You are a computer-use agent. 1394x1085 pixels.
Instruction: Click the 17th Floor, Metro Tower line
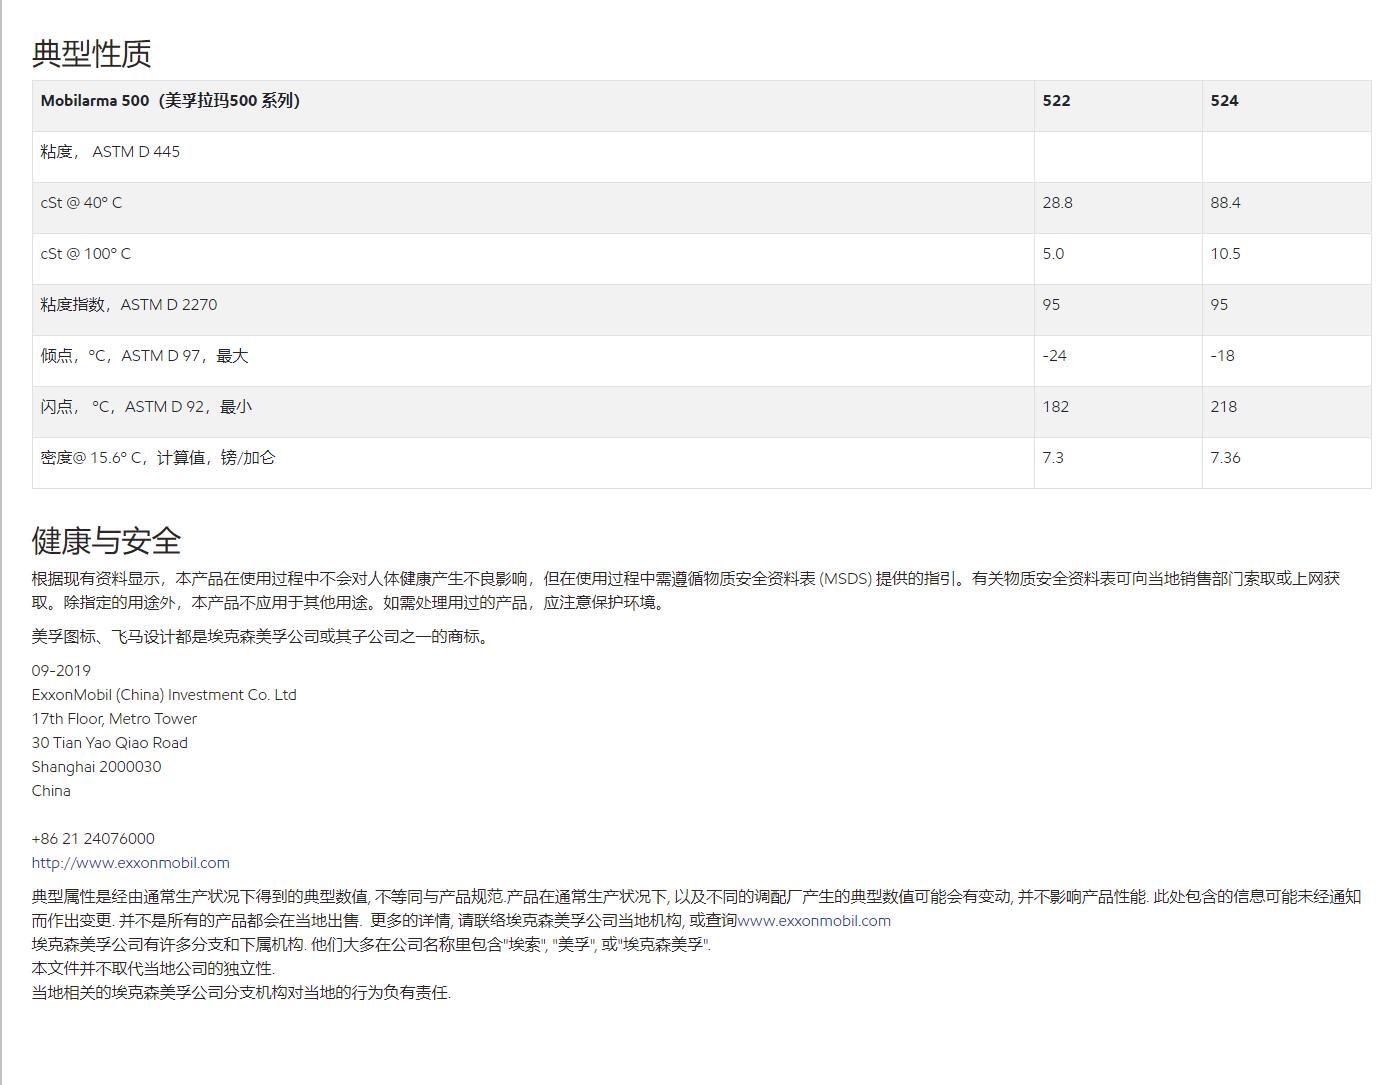(114, 719)
